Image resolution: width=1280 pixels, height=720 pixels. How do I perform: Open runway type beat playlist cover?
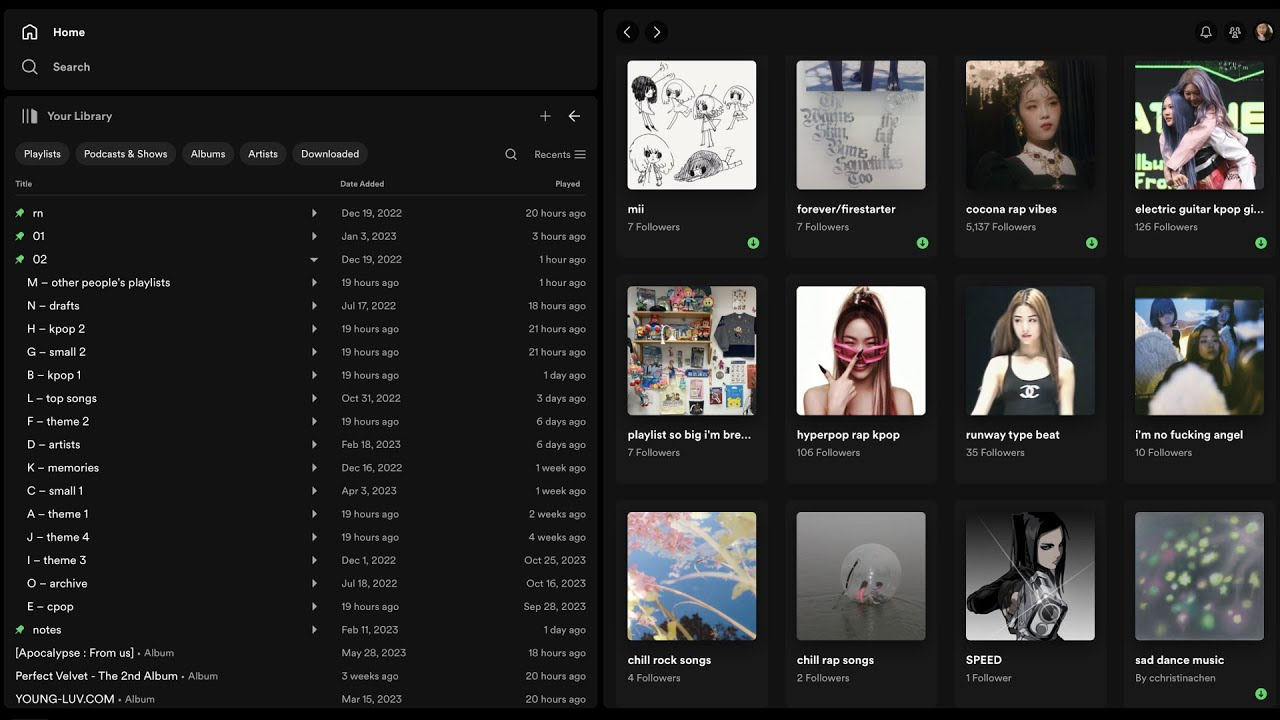(x=1030, y=351)
